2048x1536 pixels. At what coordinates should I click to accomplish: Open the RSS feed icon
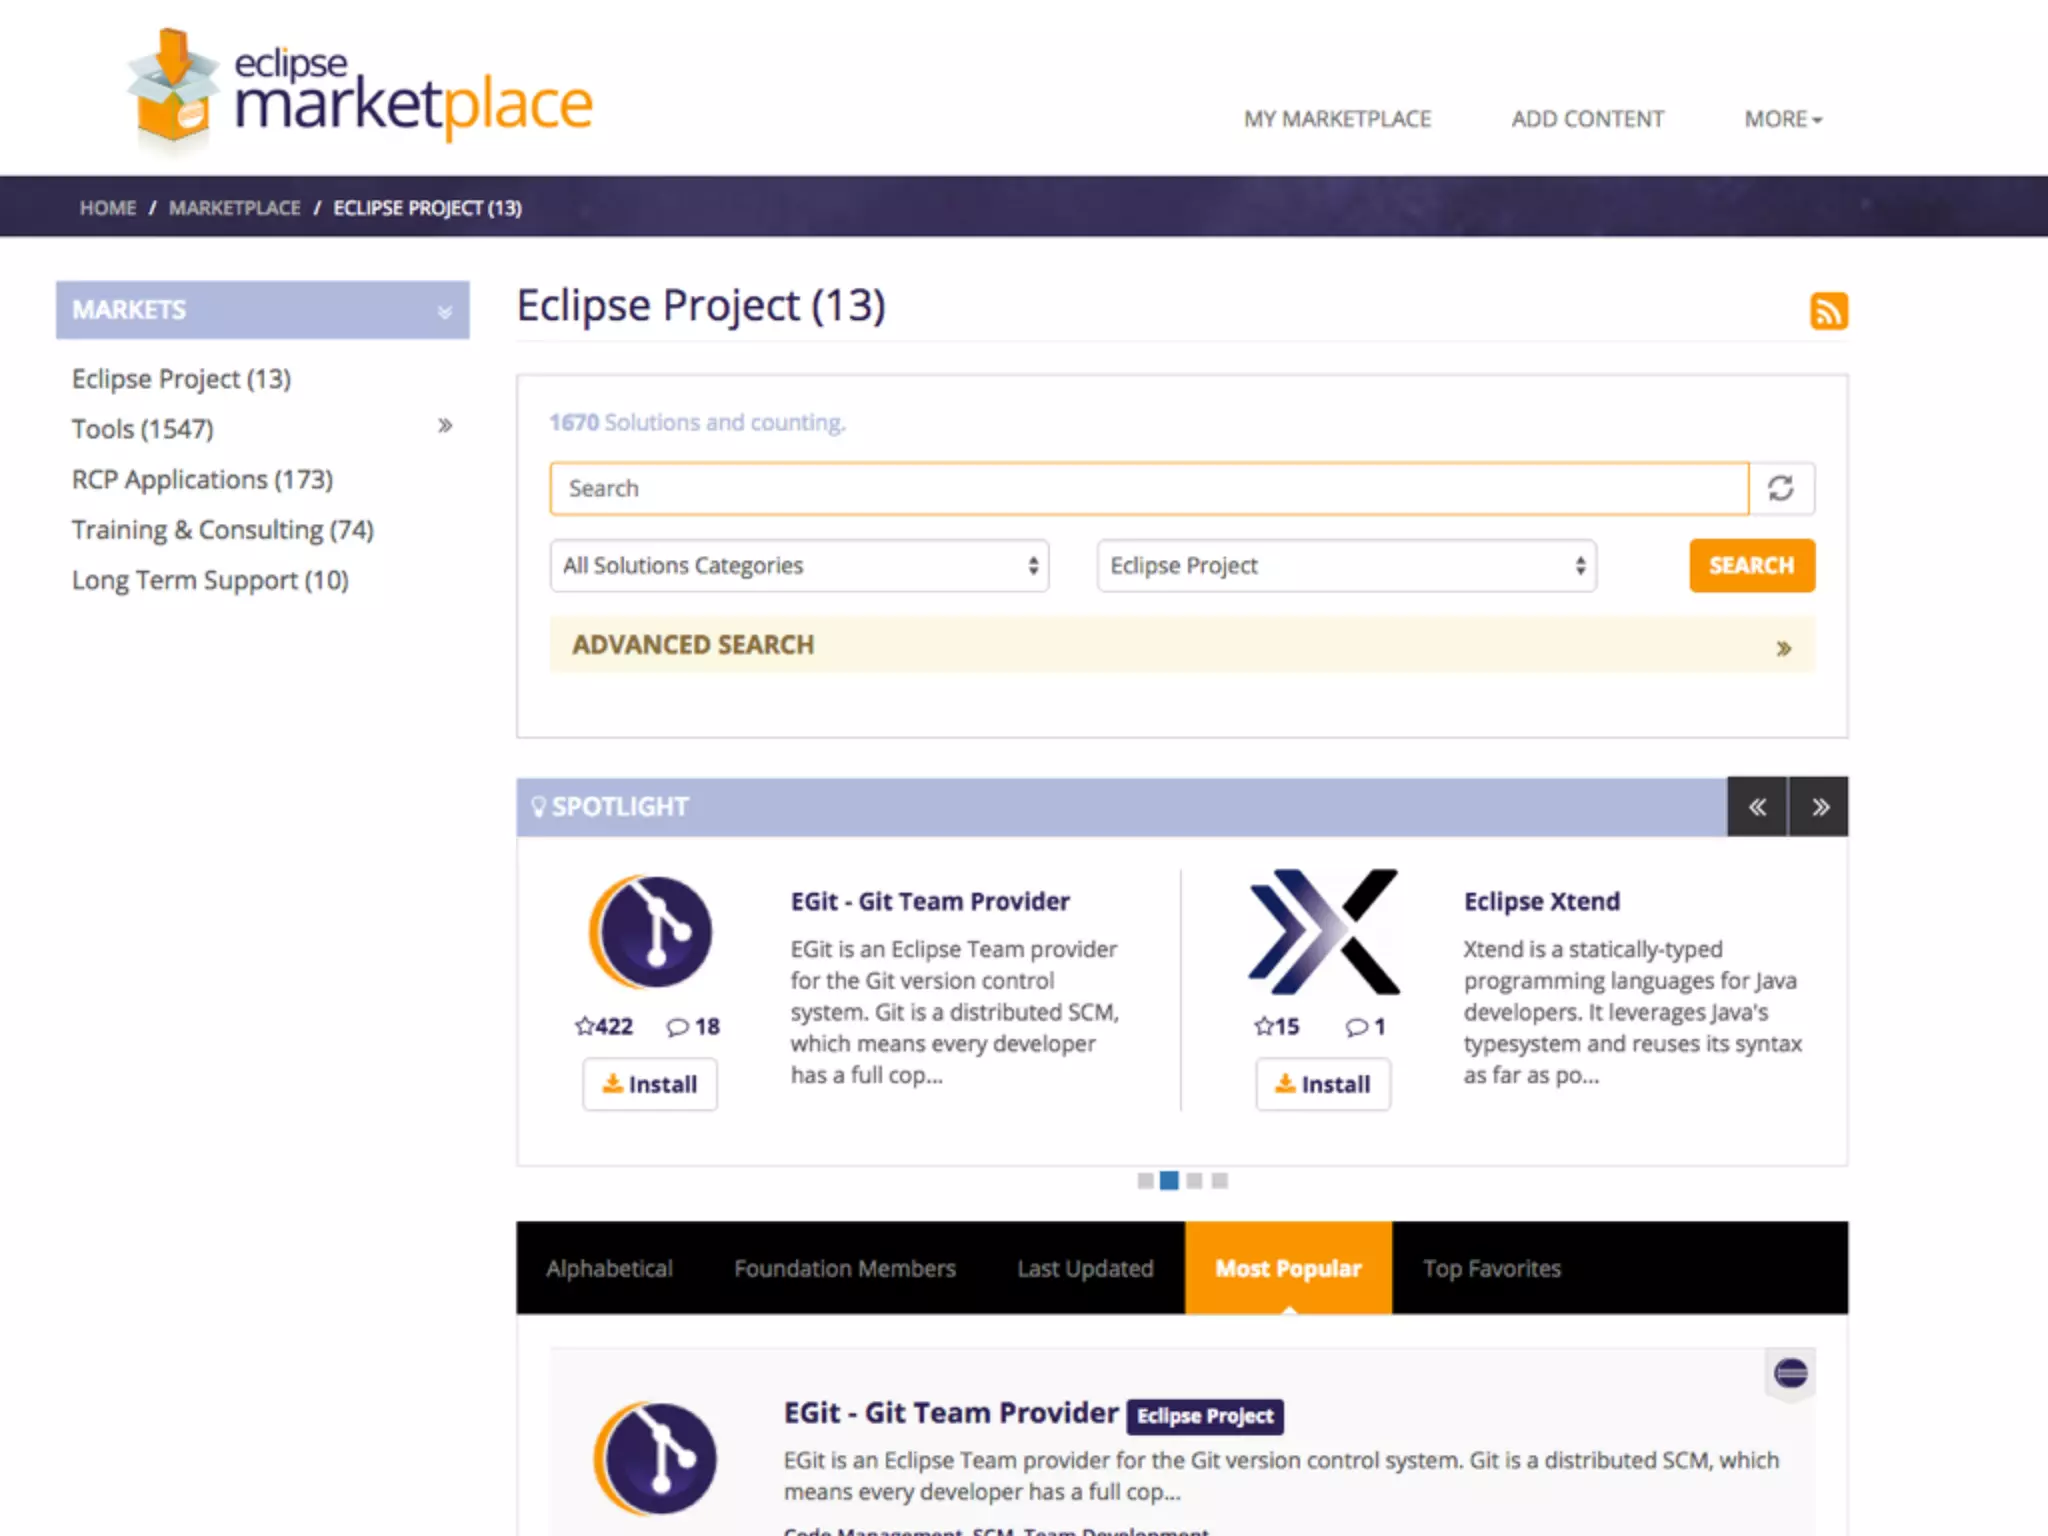1828,311
